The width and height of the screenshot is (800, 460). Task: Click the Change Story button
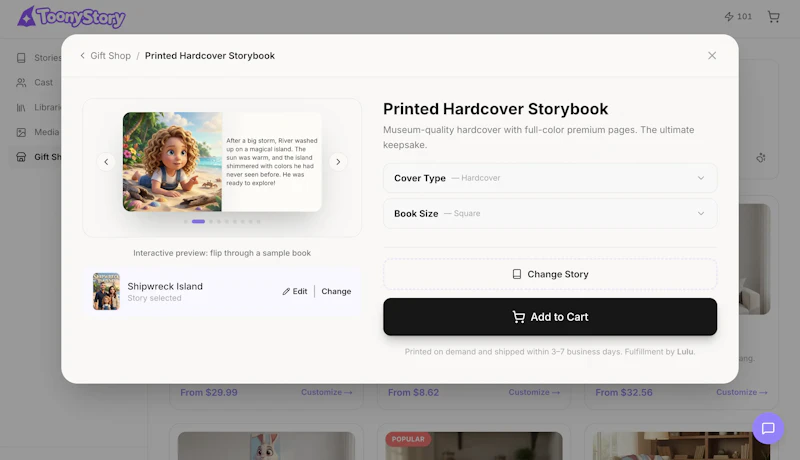[x=550, y=274]
